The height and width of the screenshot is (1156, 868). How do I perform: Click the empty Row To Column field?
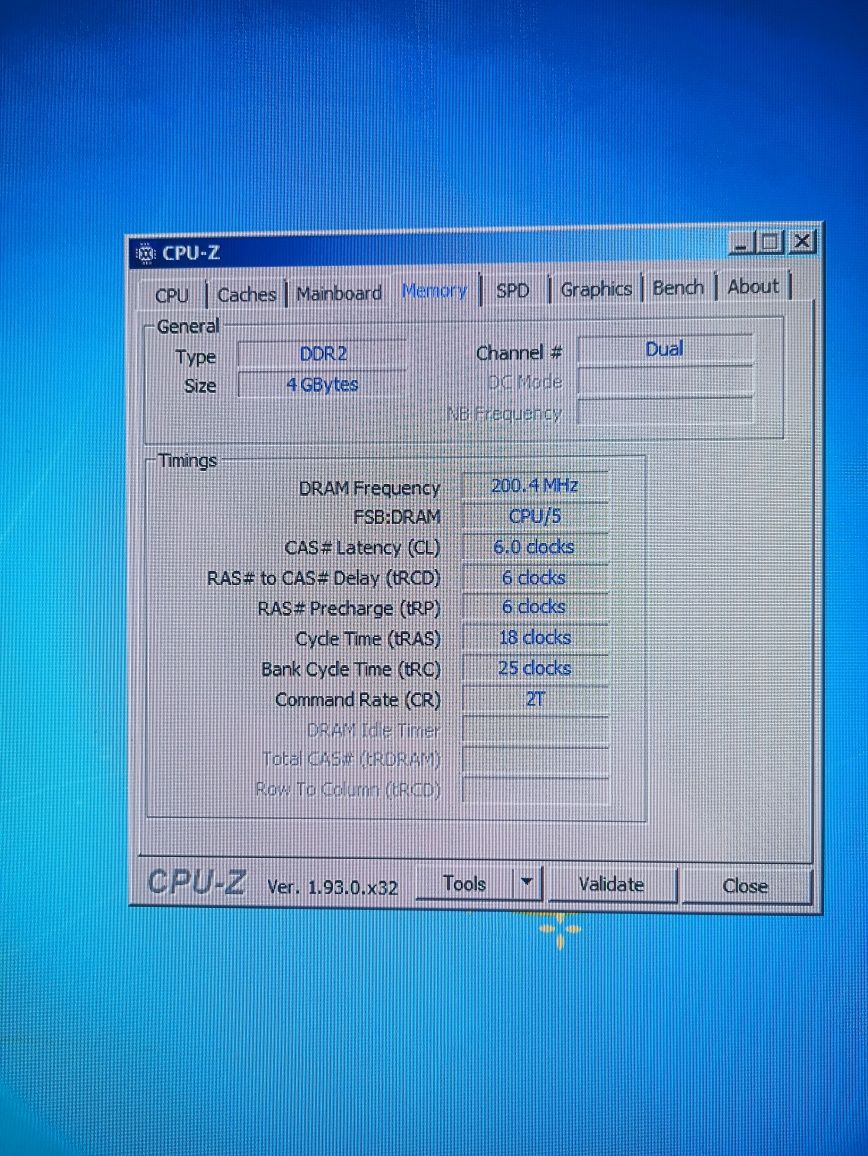535,790
